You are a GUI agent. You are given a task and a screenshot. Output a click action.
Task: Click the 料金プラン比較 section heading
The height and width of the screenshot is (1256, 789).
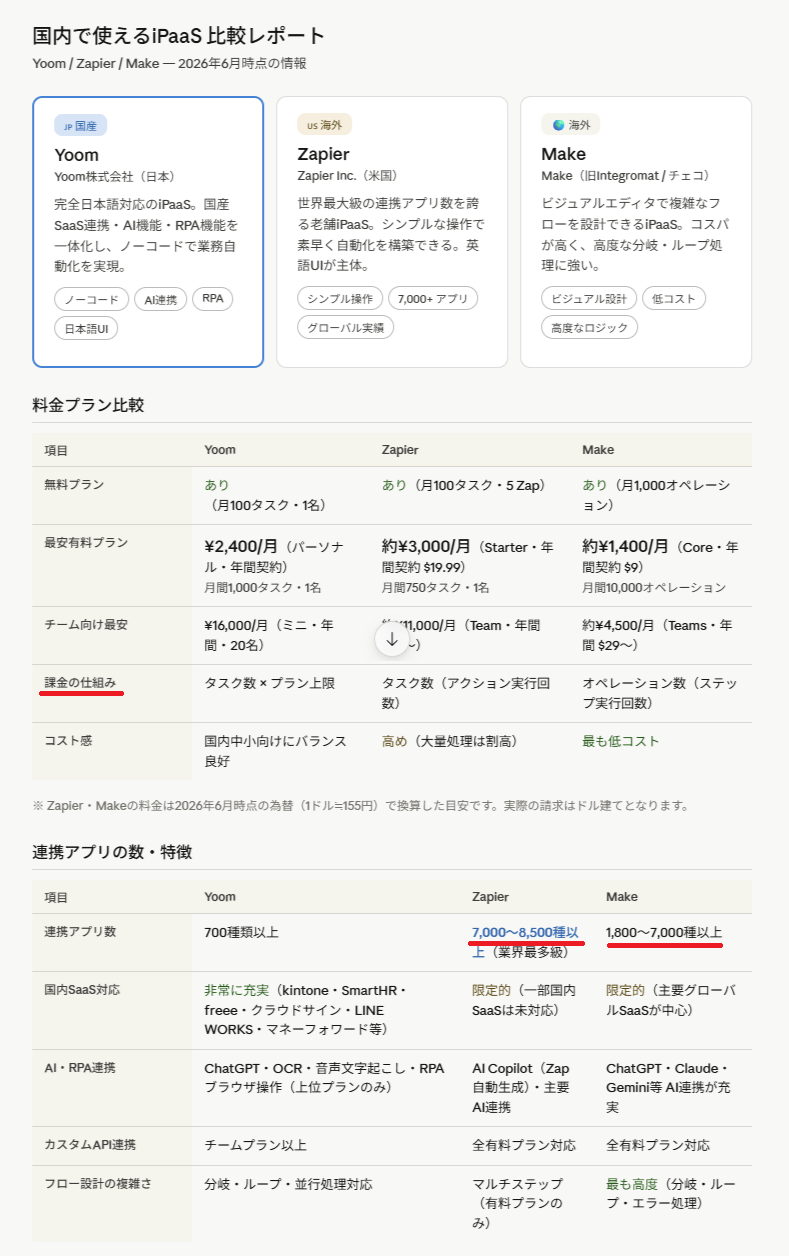tap(88, 405)
